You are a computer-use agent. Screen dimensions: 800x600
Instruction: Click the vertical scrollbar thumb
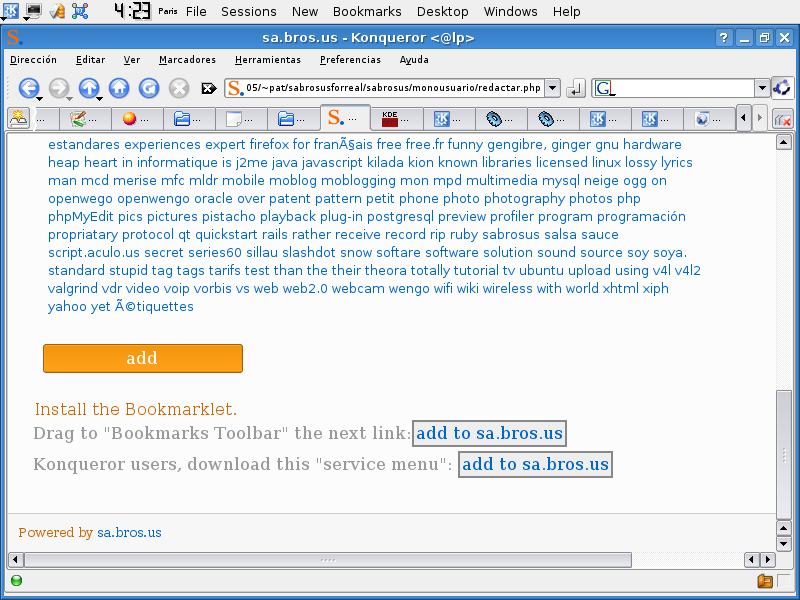click(784, 454)
